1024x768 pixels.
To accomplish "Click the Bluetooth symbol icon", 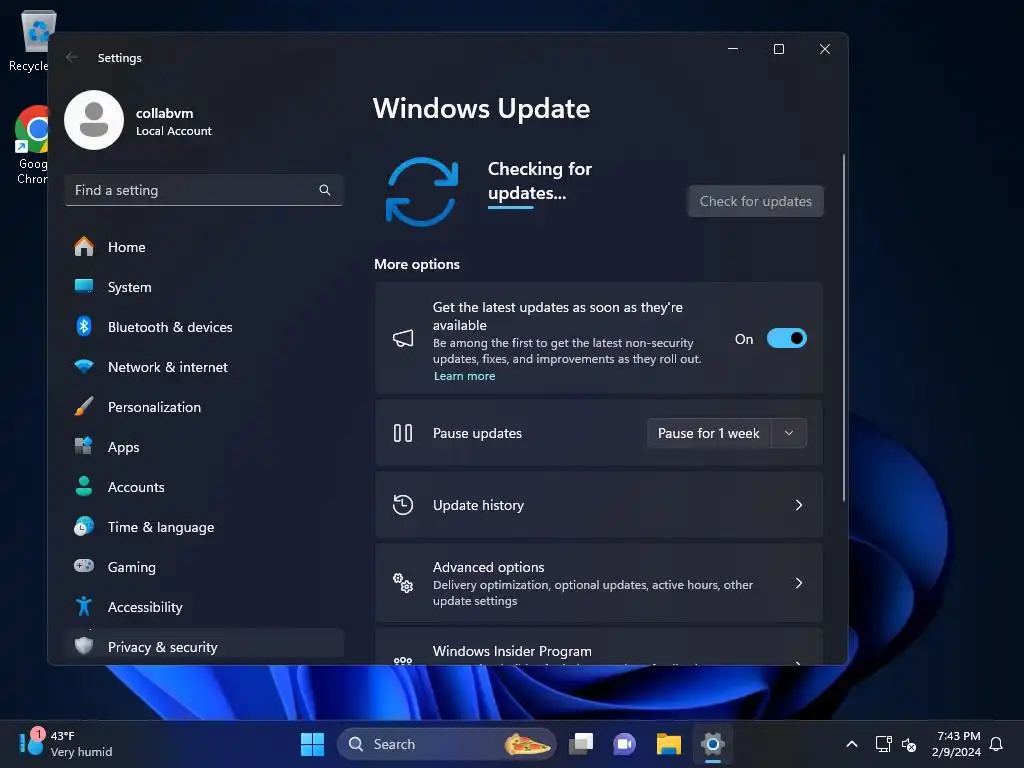I will pos(84,326).
